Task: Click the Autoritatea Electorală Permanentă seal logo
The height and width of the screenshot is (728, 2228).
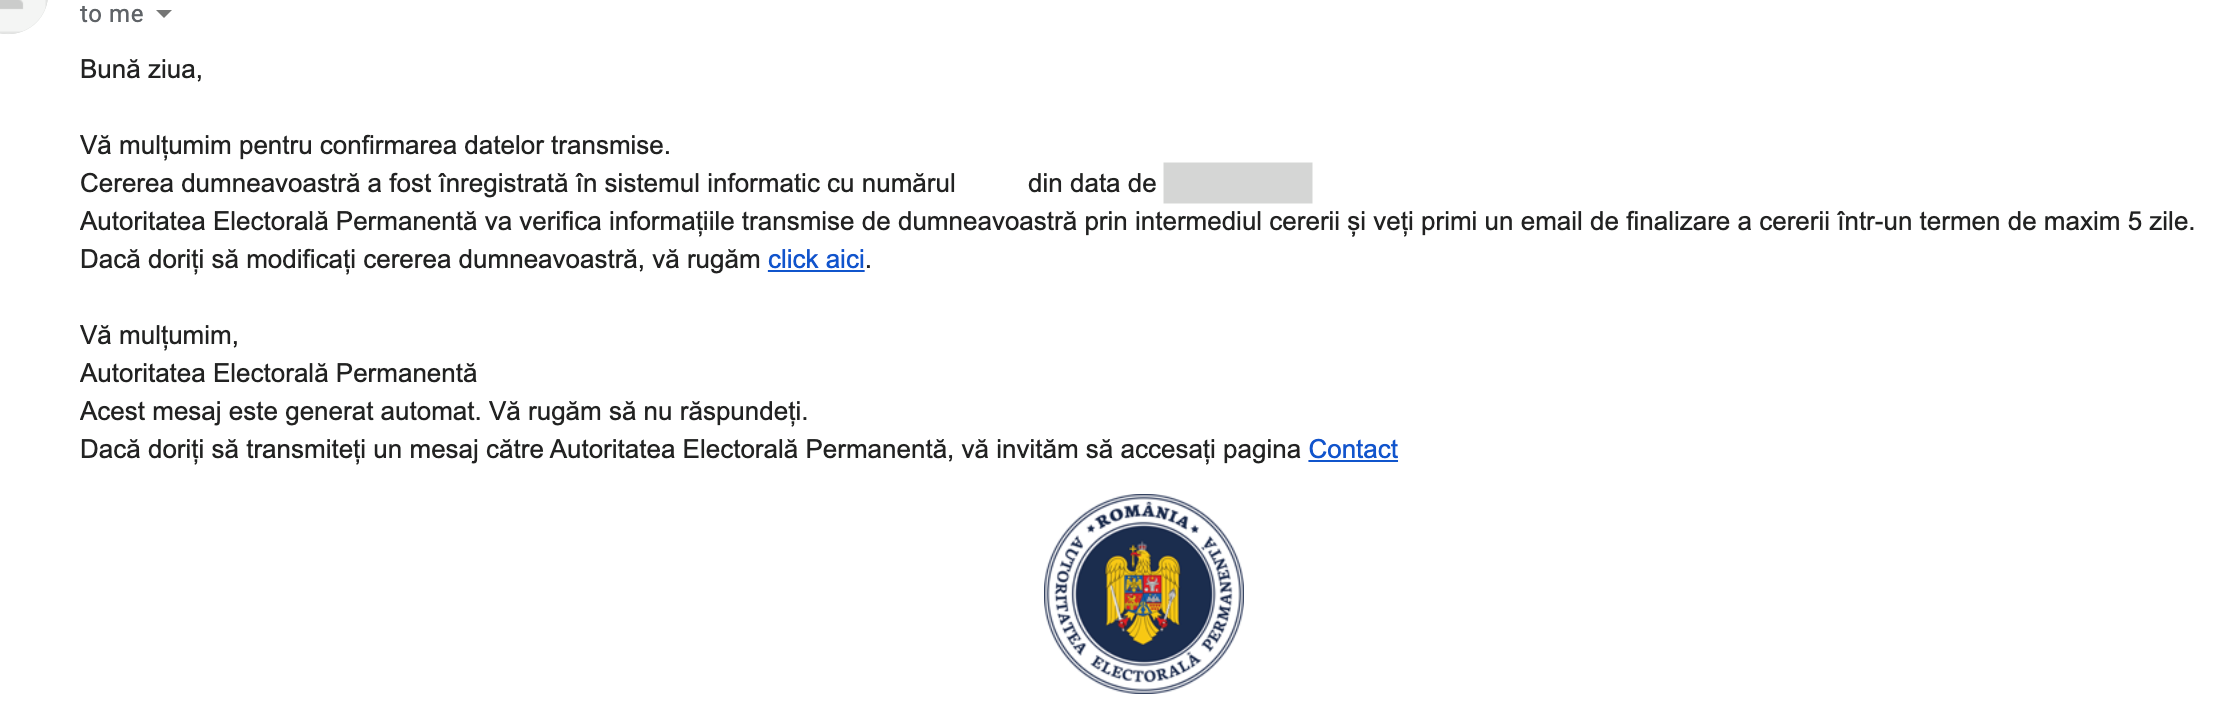Action: [1144, 594]
